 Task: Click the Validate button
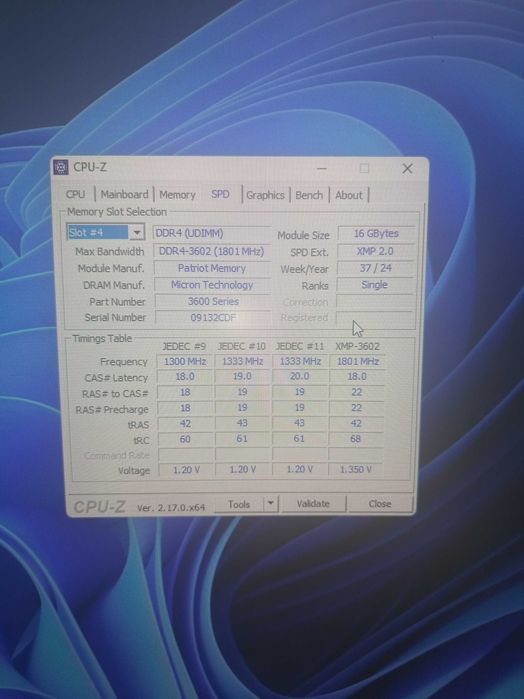[x=313, y=504]
